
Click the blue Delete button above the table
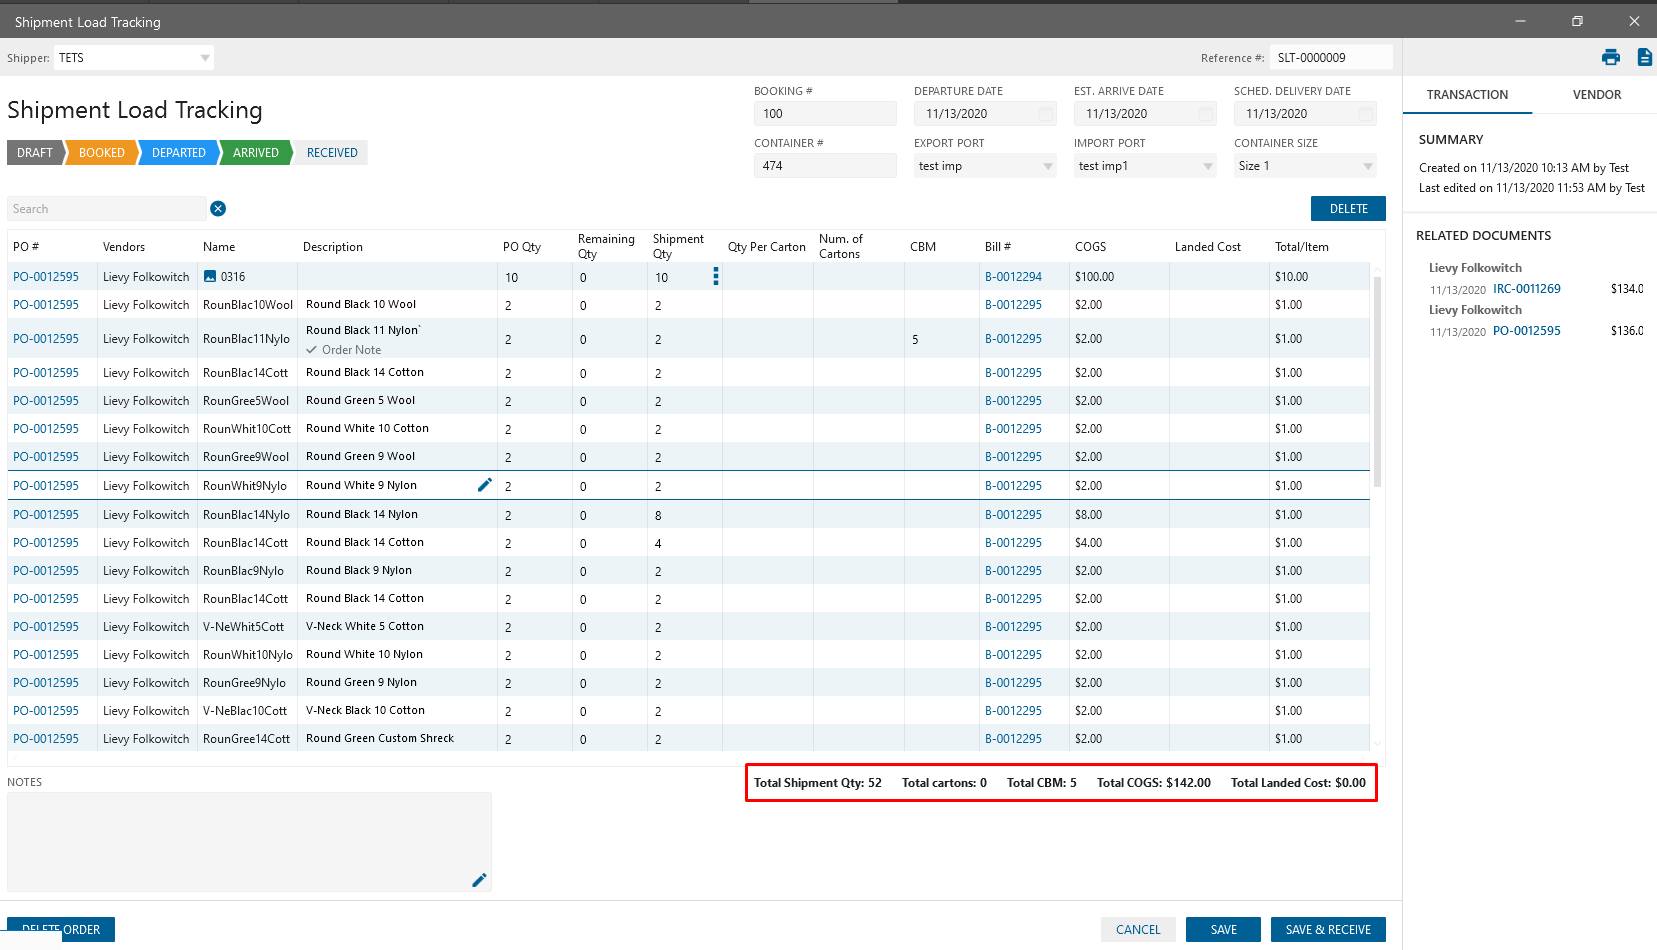(x=1348, y=209)
